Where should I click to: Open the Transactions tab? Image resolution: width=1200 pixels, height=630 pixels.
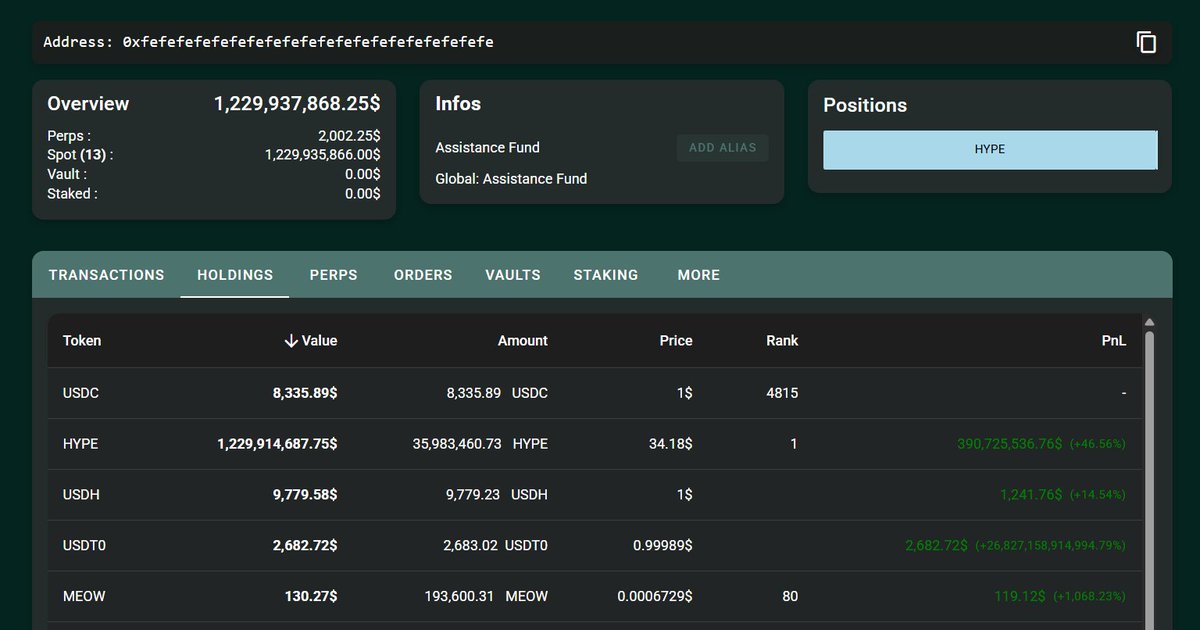[x=106, y=275]
